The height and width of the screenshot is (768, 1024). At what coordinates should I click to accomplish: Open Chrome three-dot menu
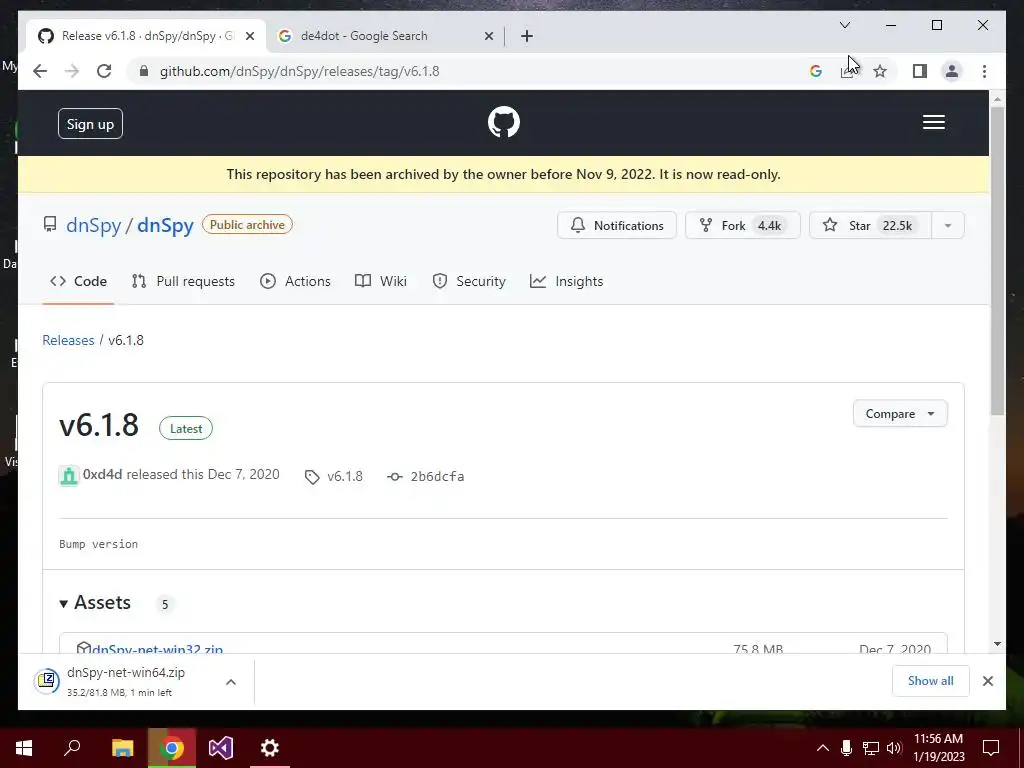(984, 71)
